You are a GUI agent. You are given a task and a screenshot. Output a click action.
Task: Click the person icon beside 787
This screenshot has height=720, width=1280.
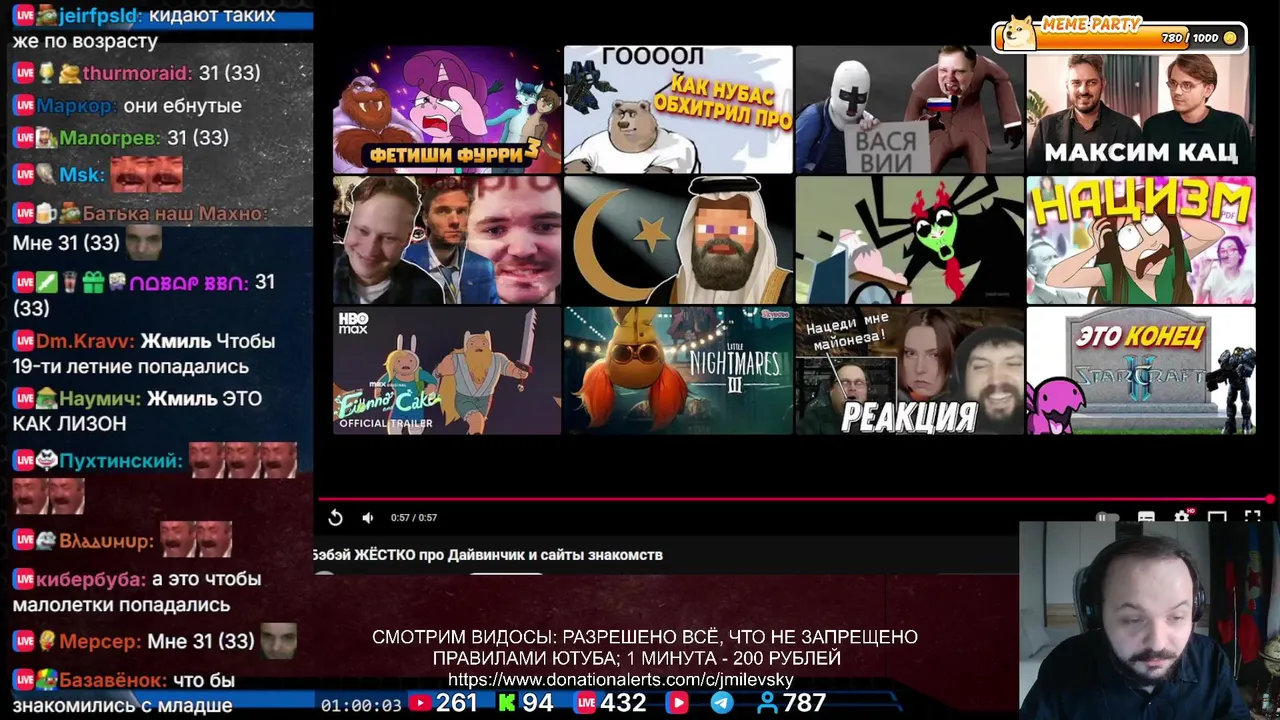click(766, 704)
